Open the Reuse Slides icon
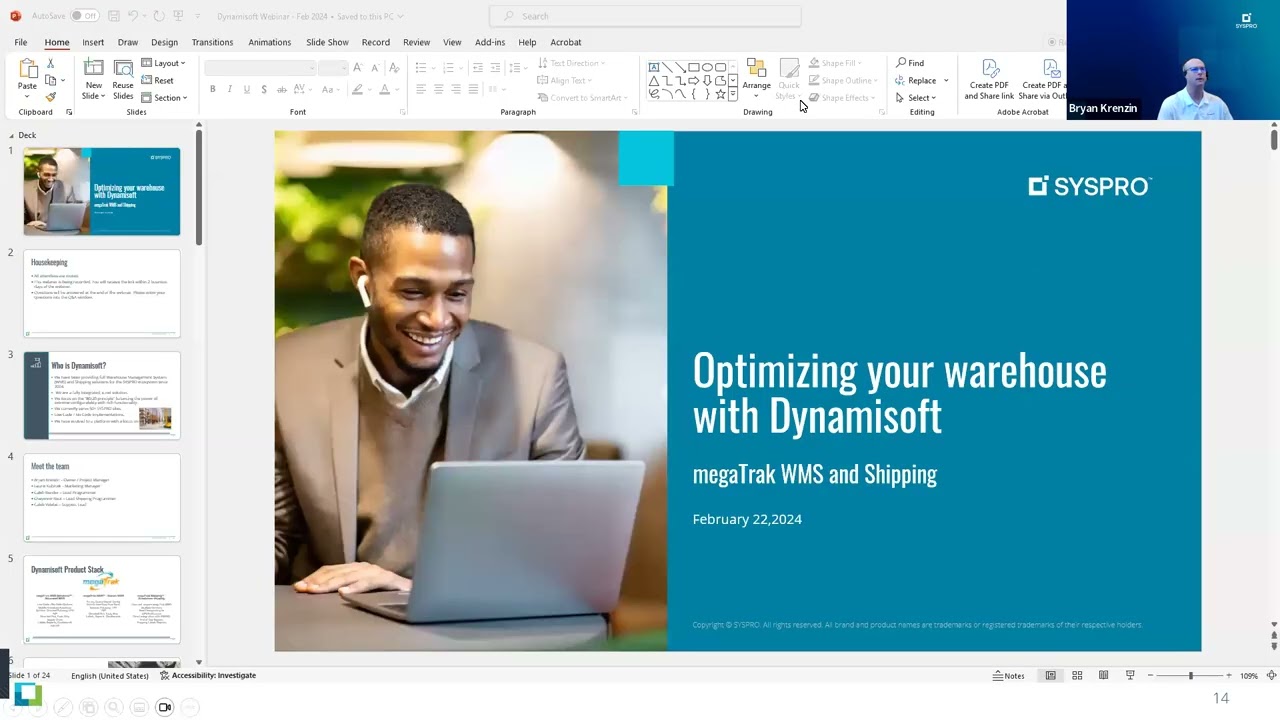The height and width of the screenshot is (720, 1280). [x=123, y=68]
